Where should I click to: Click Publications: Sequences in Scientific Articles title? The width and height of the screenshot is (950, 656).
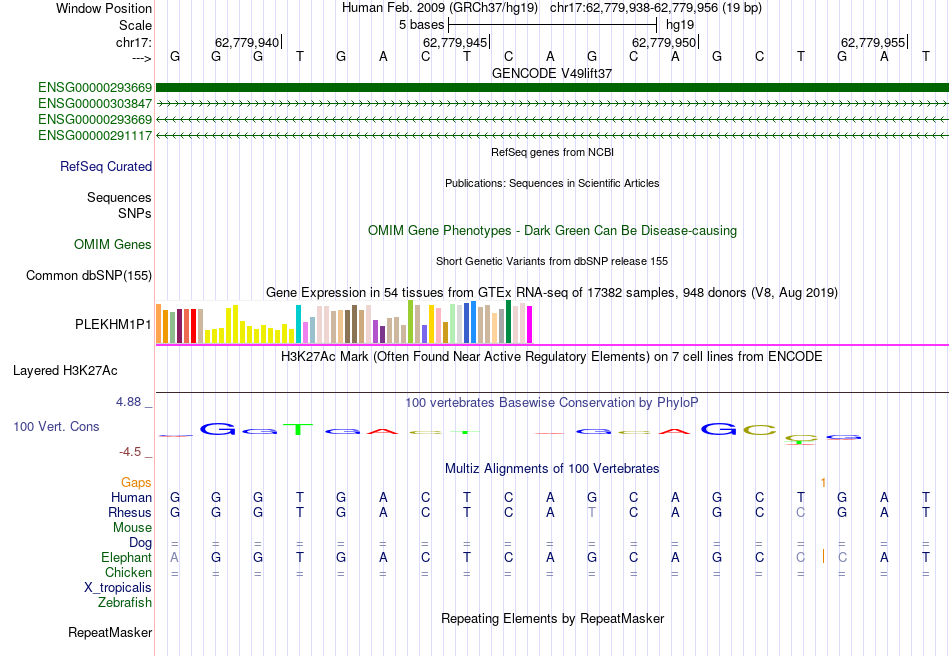coord(552,184)
